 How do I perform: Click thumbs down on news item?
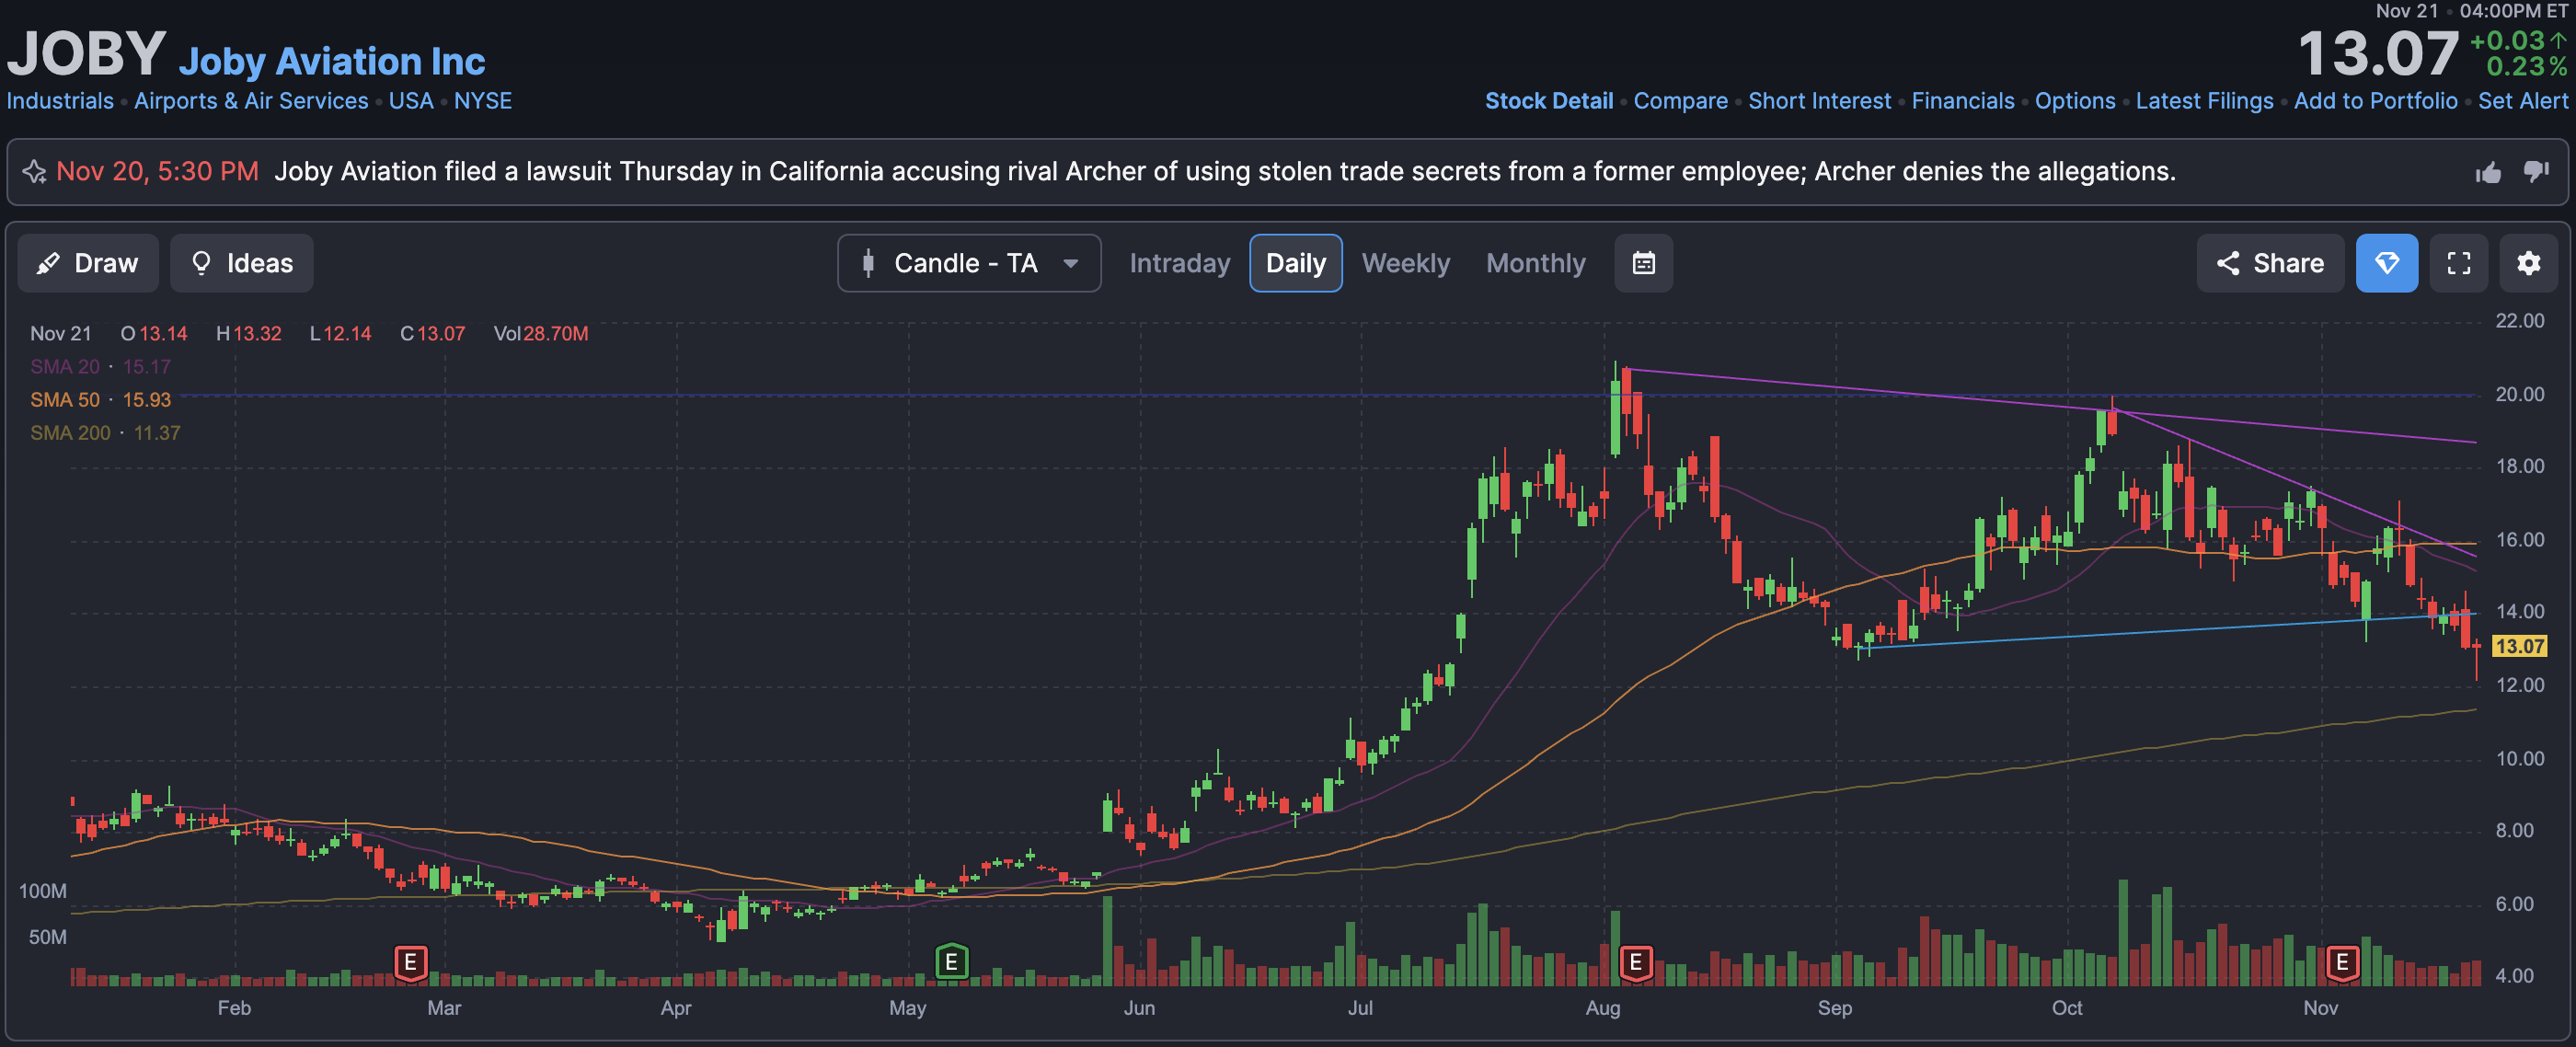click(2536, 172)
